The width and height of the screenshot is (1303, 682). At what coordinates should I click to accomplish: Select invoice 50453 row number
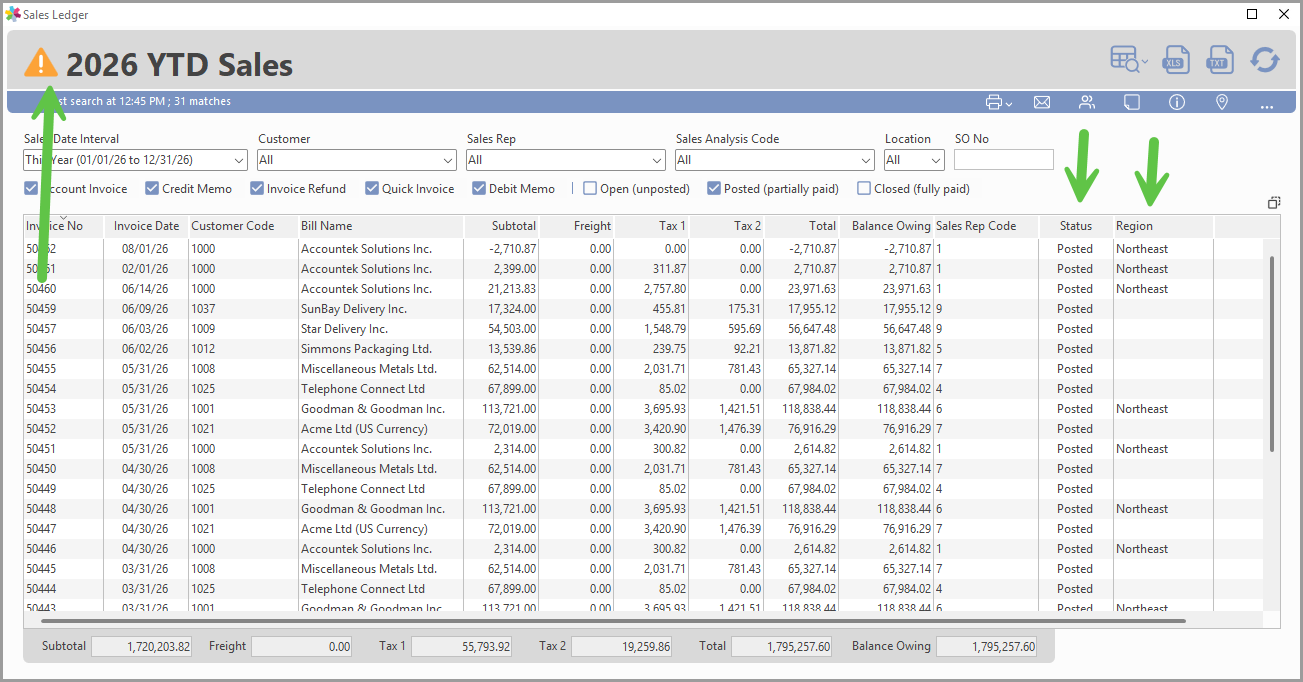[41, 409]
